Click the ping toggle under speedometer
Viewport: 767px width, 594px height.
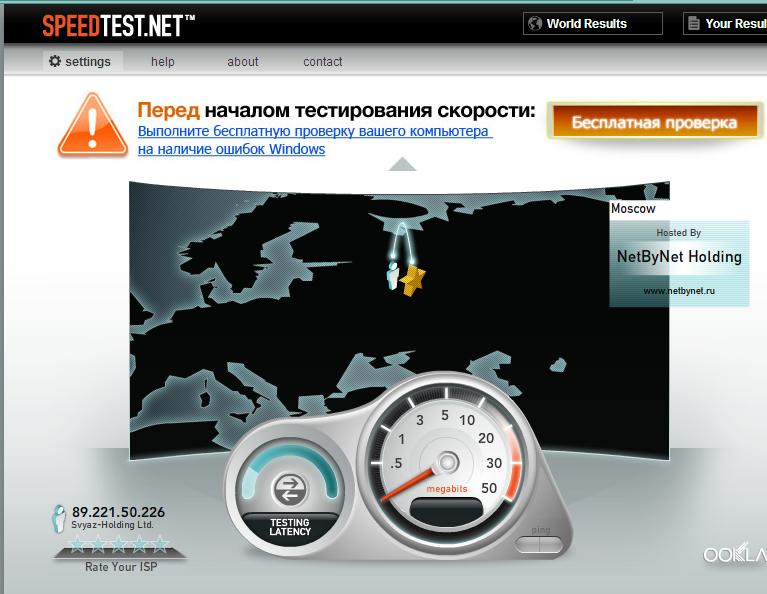click(x=540, y=544)
